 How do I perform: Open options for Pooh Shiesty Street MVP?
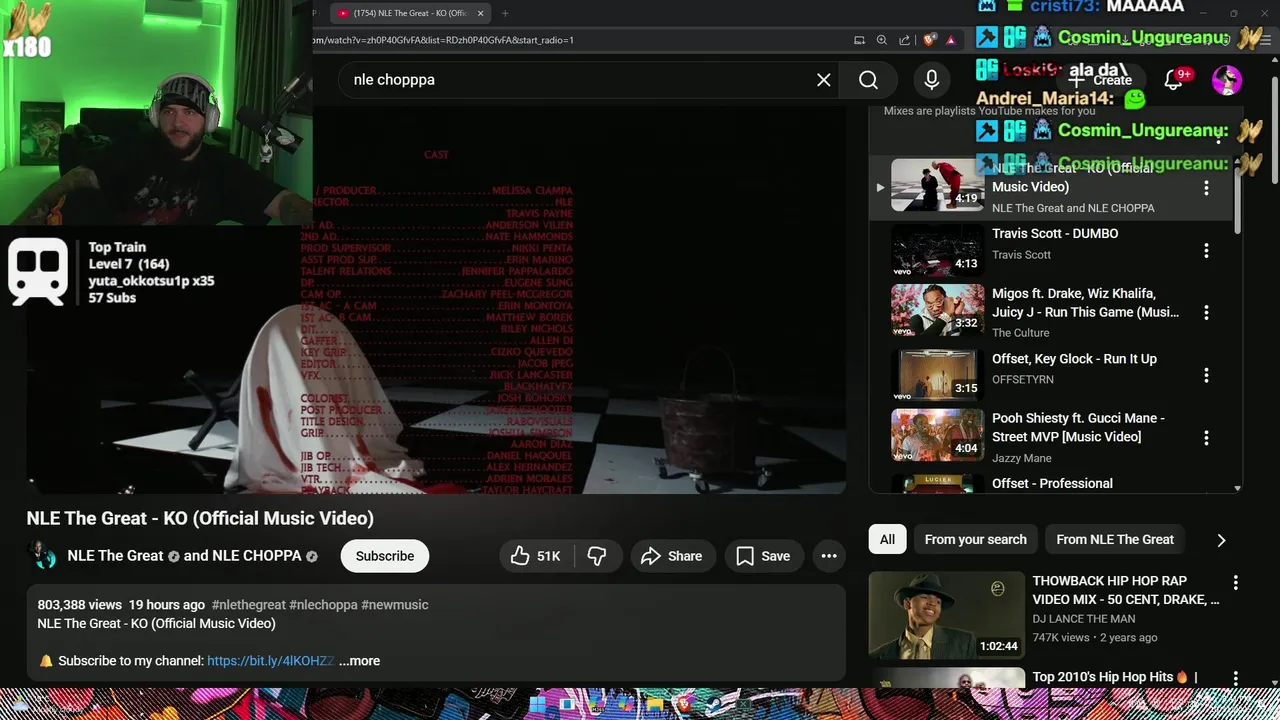[x=1206, y=437]
